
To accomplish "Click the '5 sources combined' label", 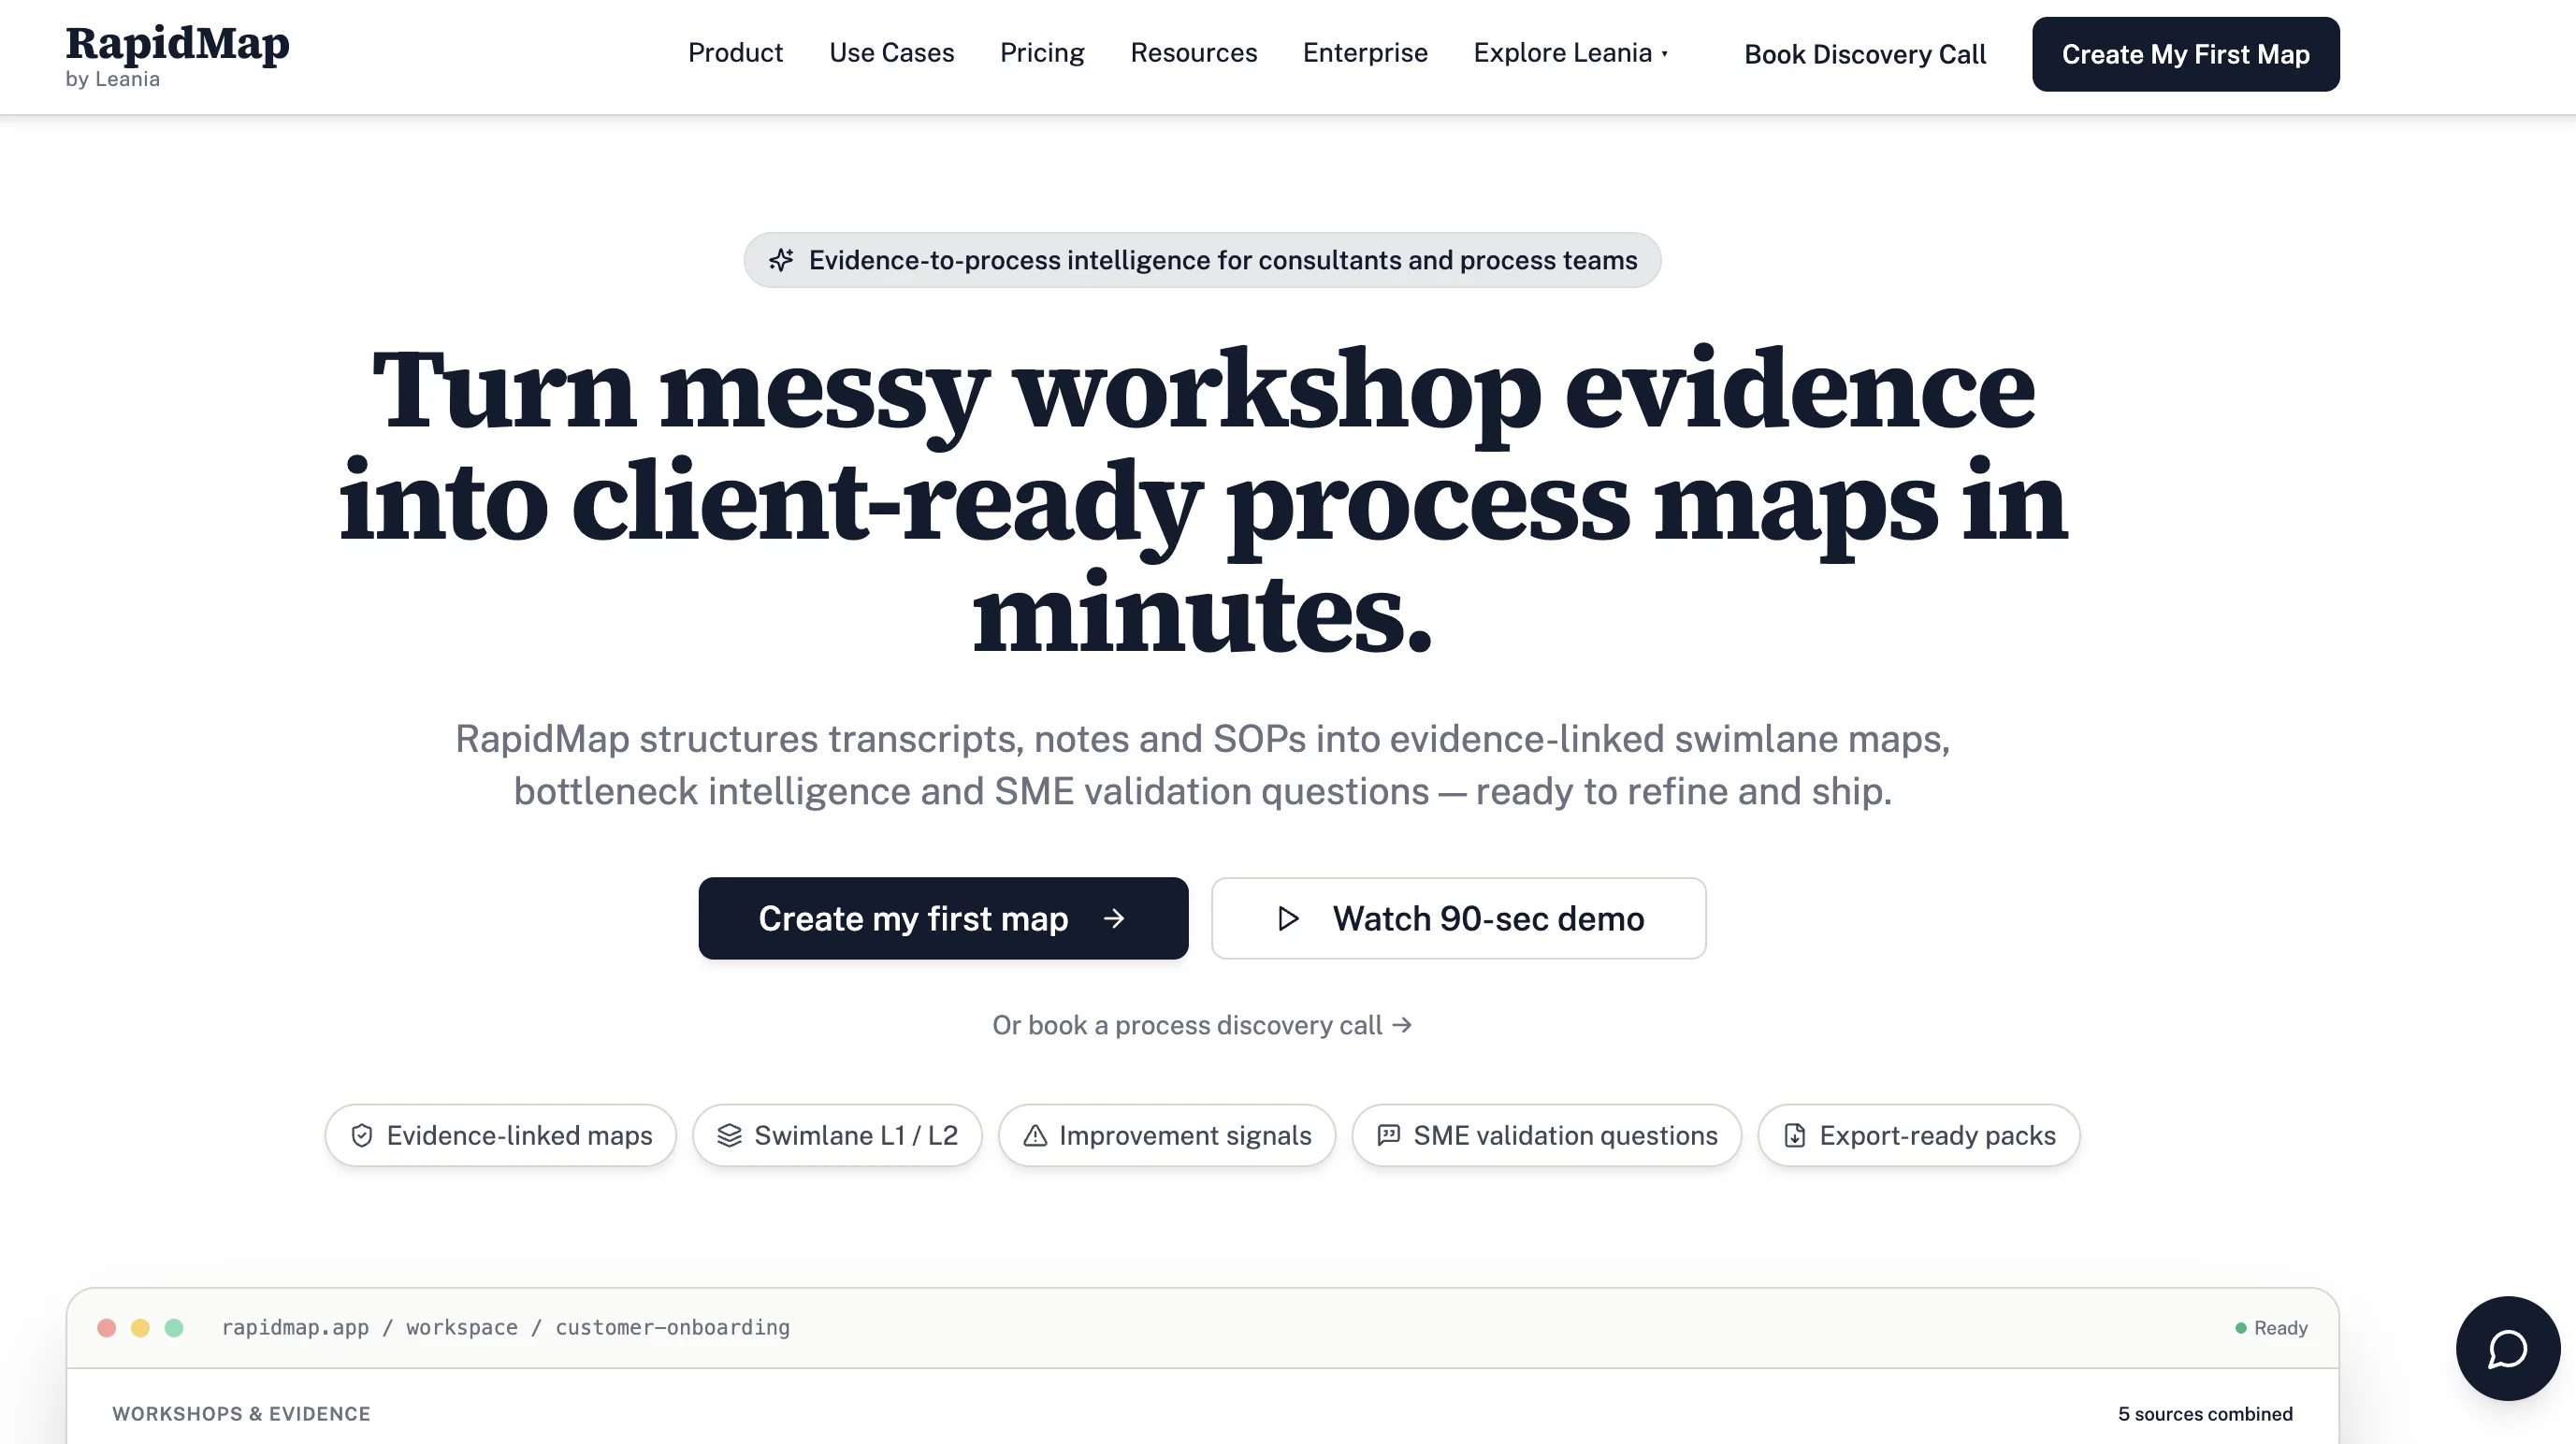I will [x=2205, y=1413].
